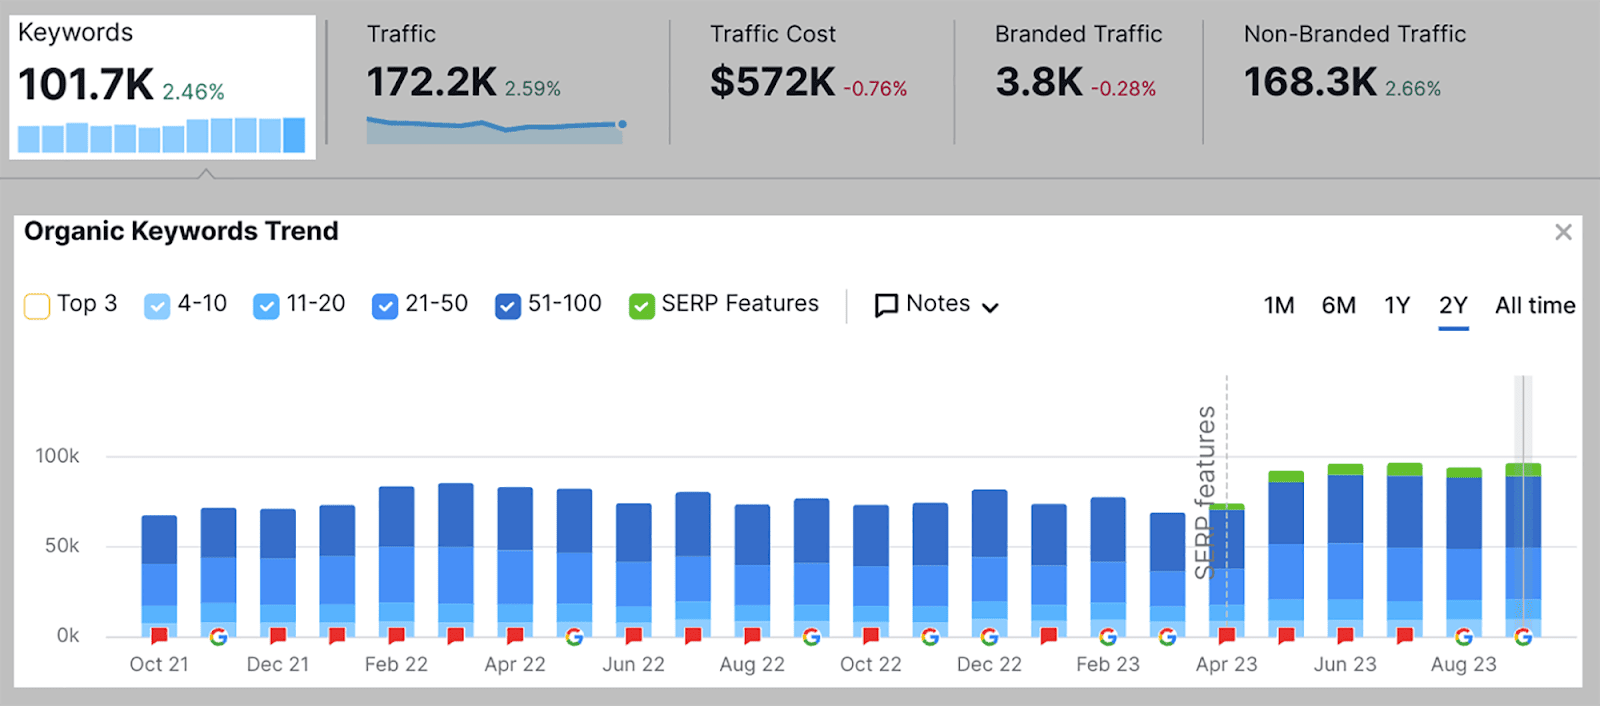
Task: Select the All time range tab
Action: coord(1534,305)
